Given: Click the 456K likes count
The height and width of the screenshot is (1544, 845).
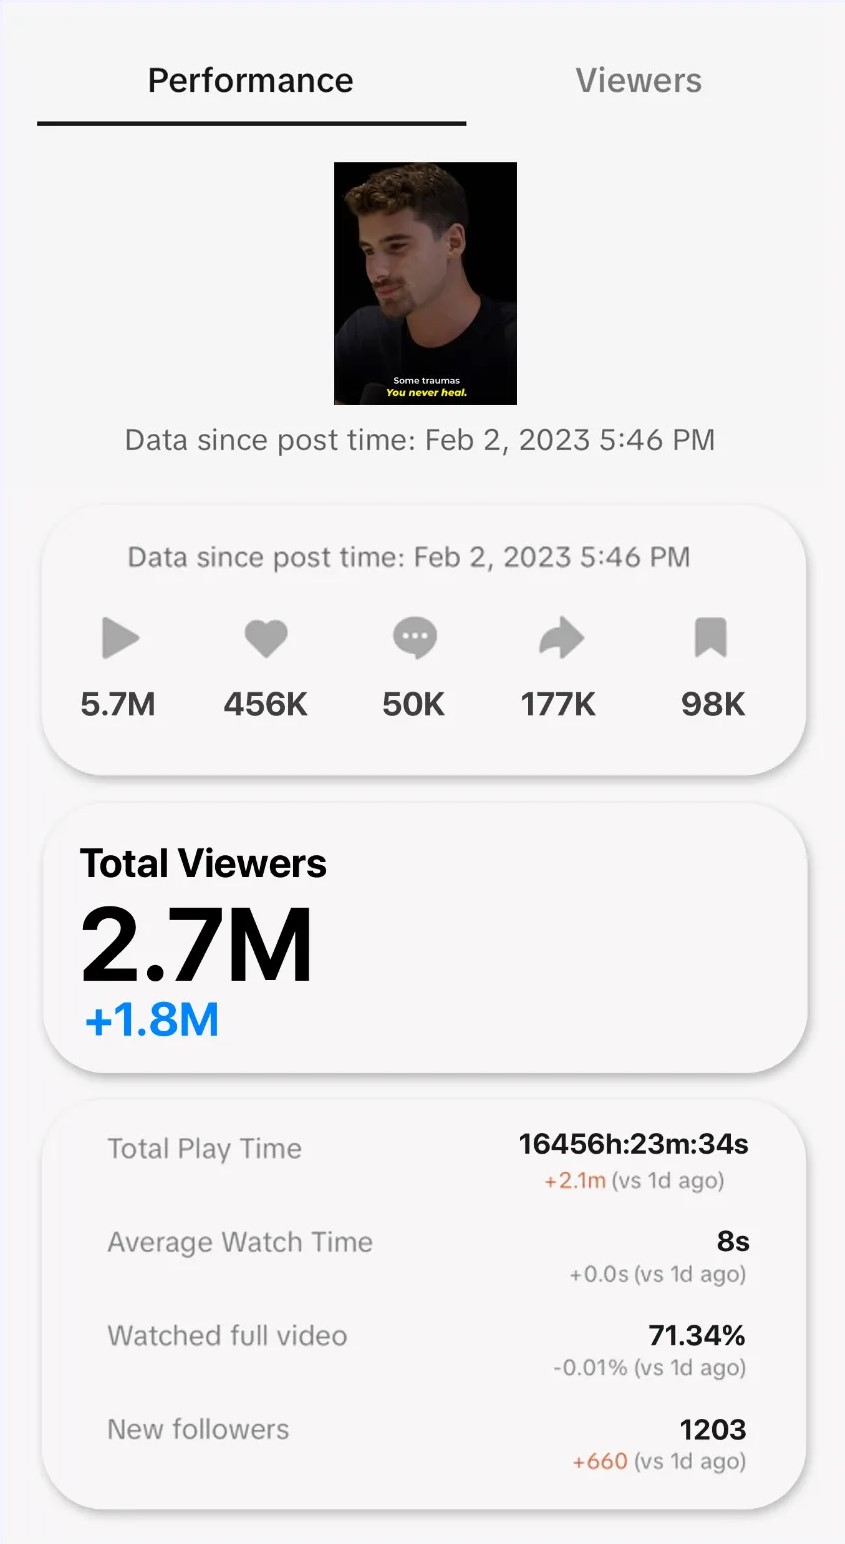Looking at the screenshot, I should pyautogui.click(x=266, y=704).
